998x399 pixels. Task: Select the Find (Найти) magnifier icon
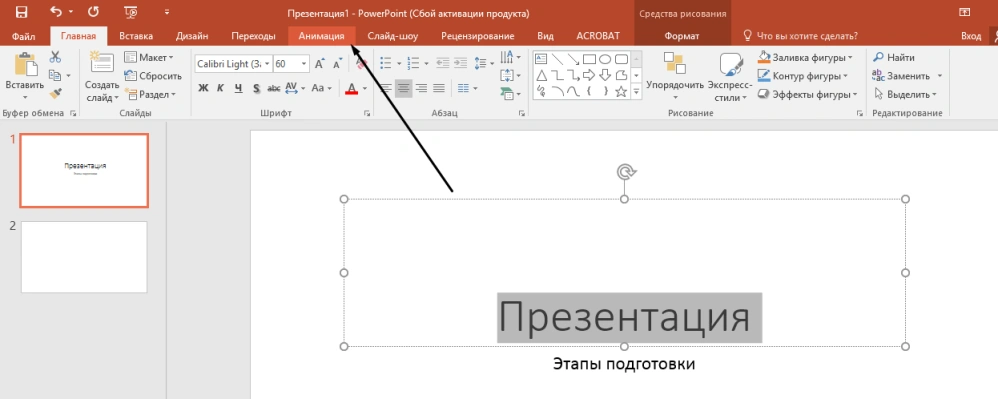coord(879,57)
